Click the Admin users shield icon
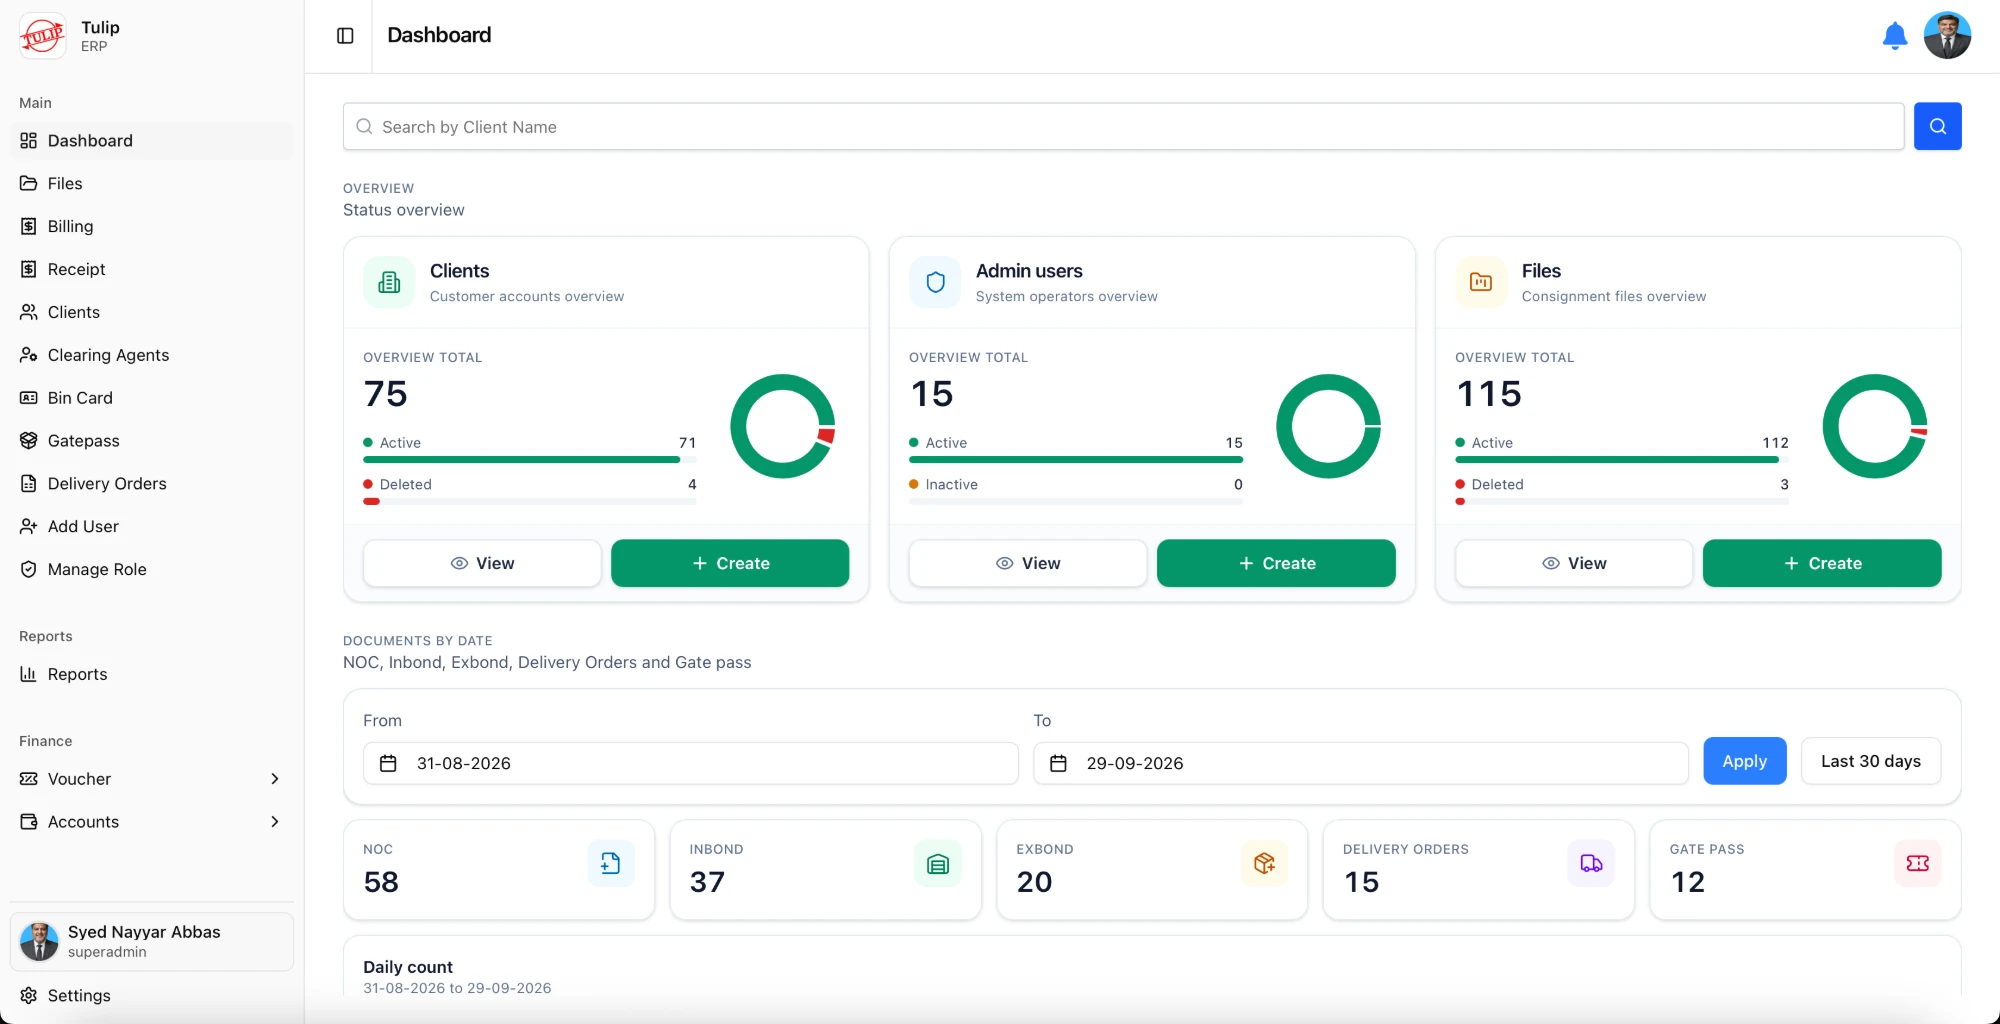The width and height of the screenshot is (2000, 1024). point(935,282)
